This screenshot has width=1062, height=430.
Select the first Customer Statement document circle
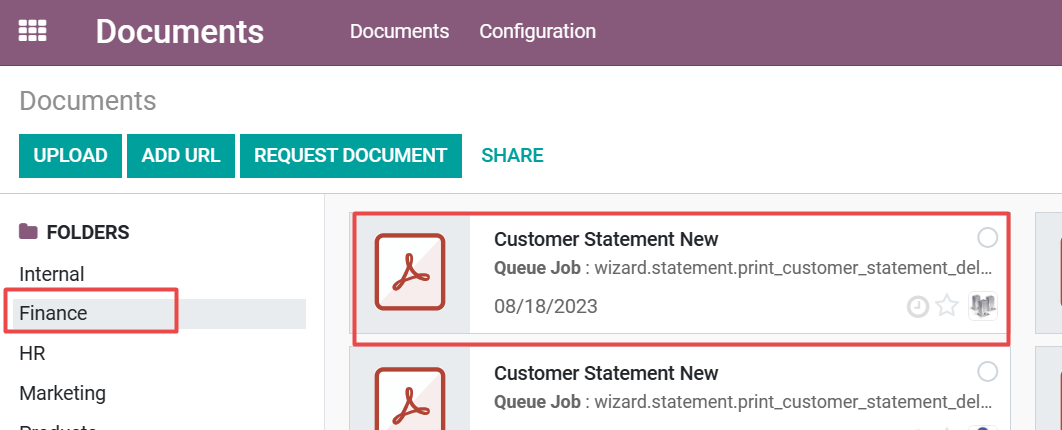[x=987, y=238]
